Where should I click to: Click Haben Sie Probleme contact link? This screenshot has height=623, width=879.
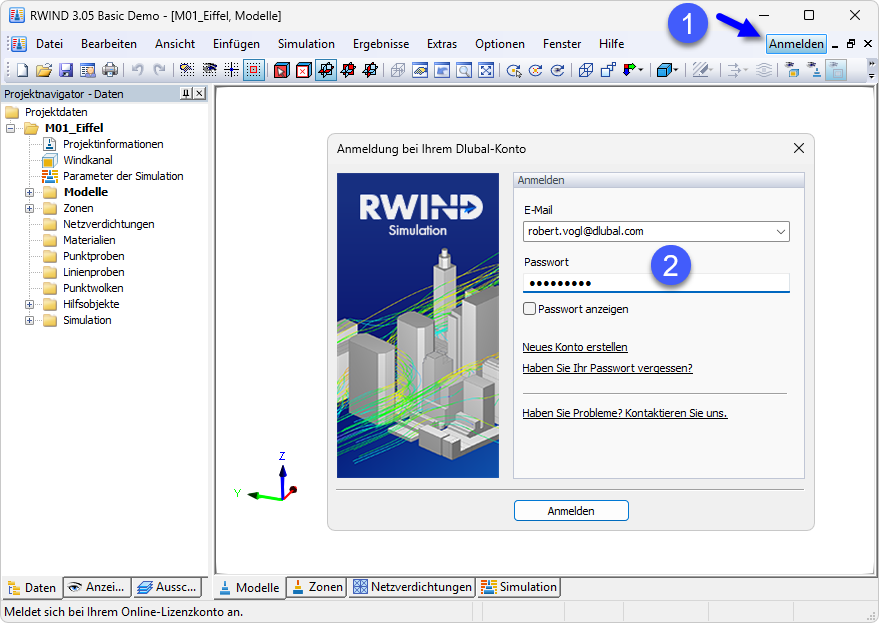point(624,413)
